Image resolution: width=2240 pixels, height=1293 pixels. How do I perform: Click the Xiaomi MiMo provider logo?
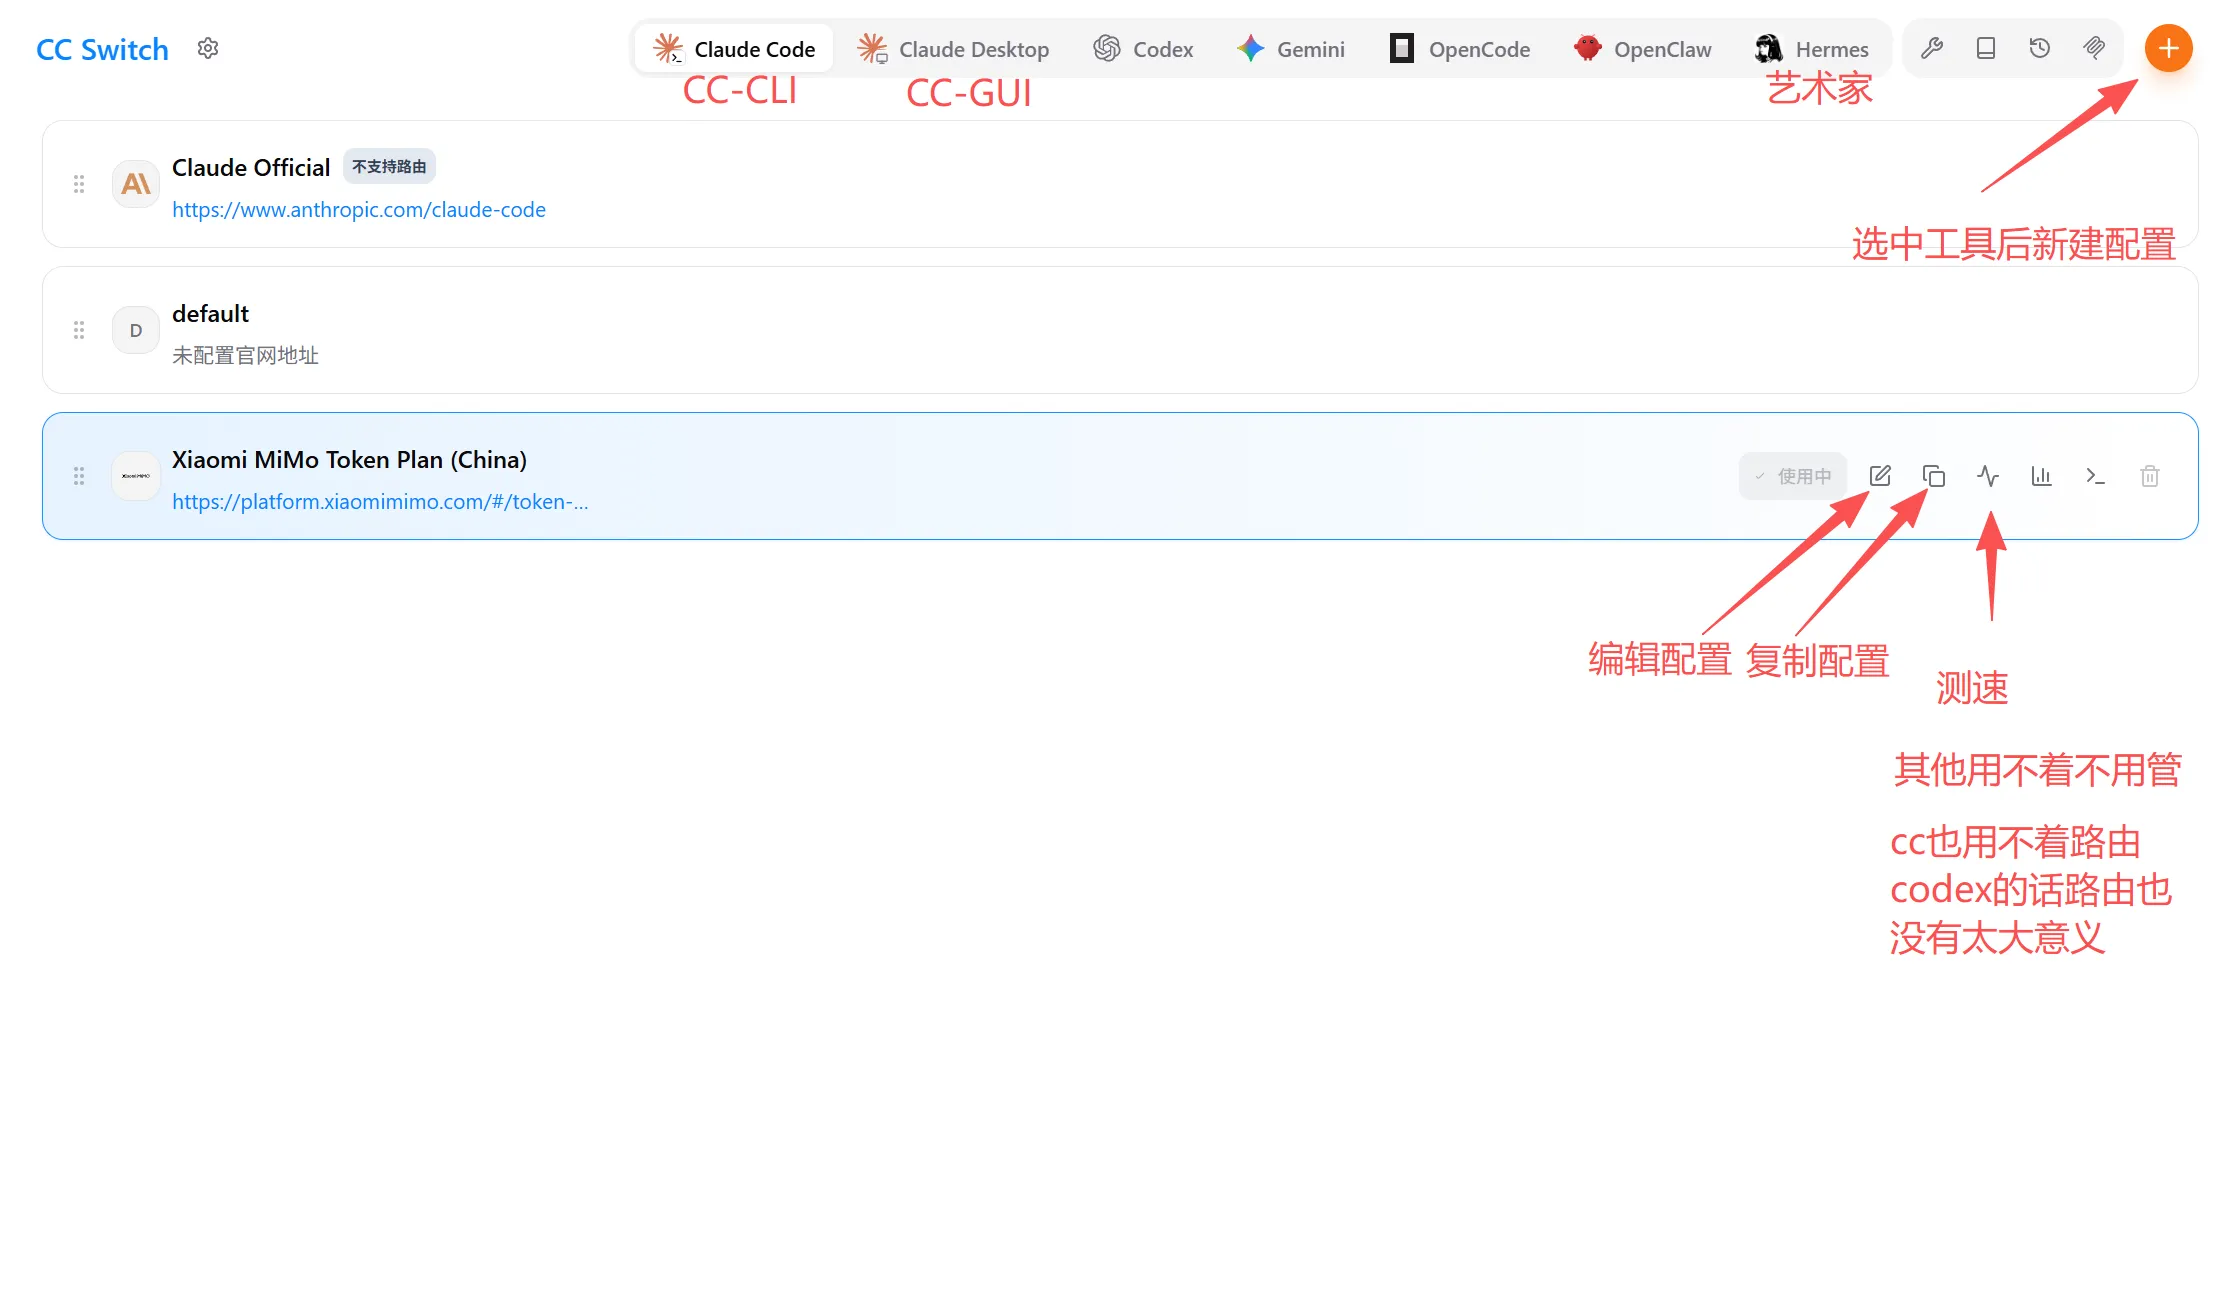tap(136, 476)
